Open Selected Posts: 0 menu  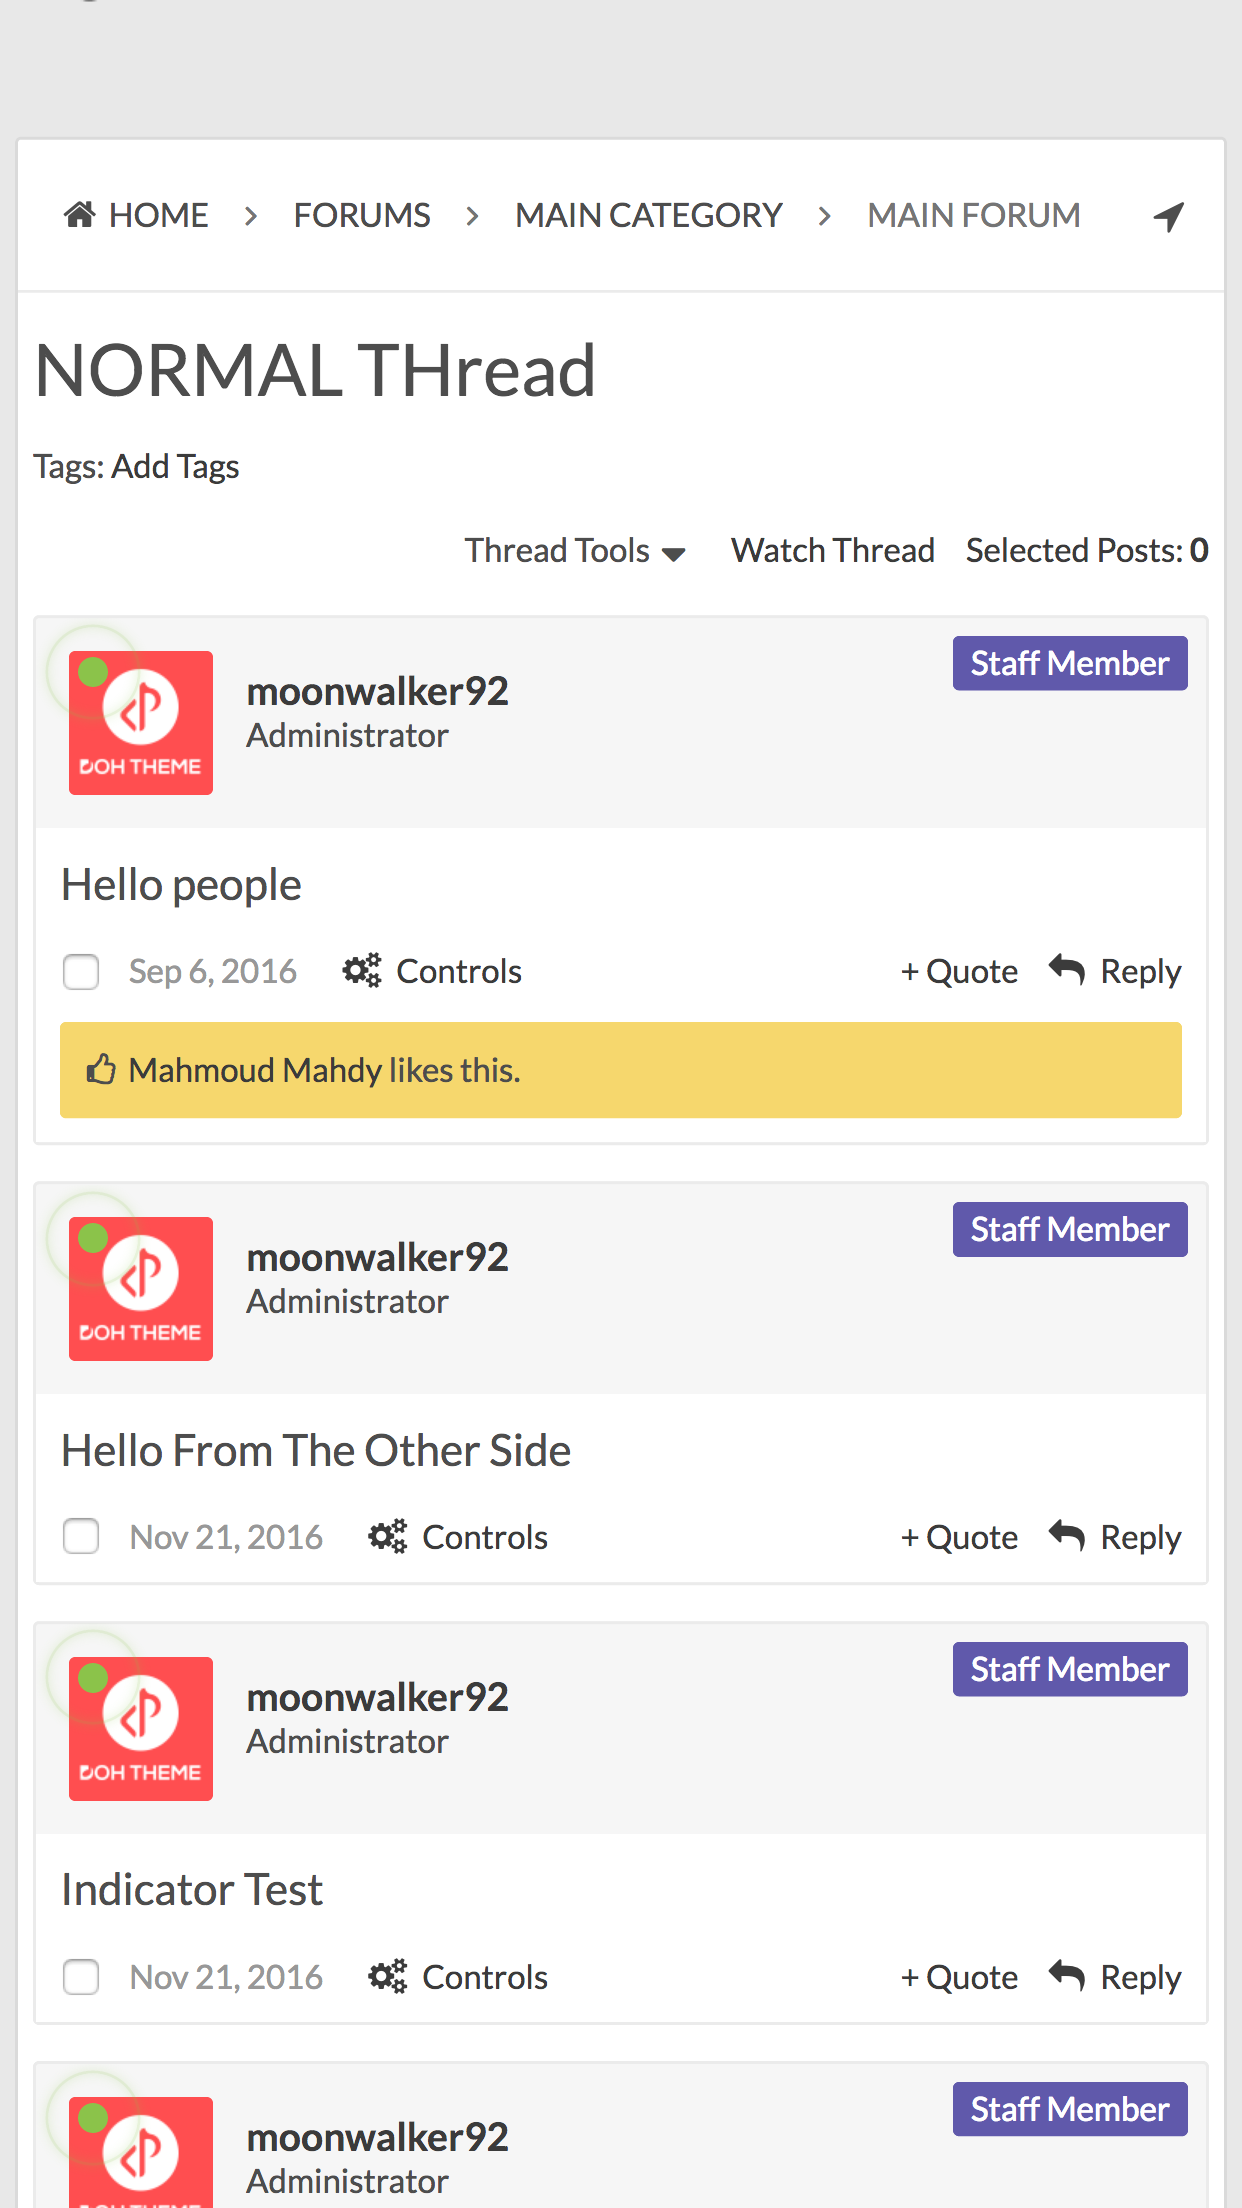click(1087, 551)
